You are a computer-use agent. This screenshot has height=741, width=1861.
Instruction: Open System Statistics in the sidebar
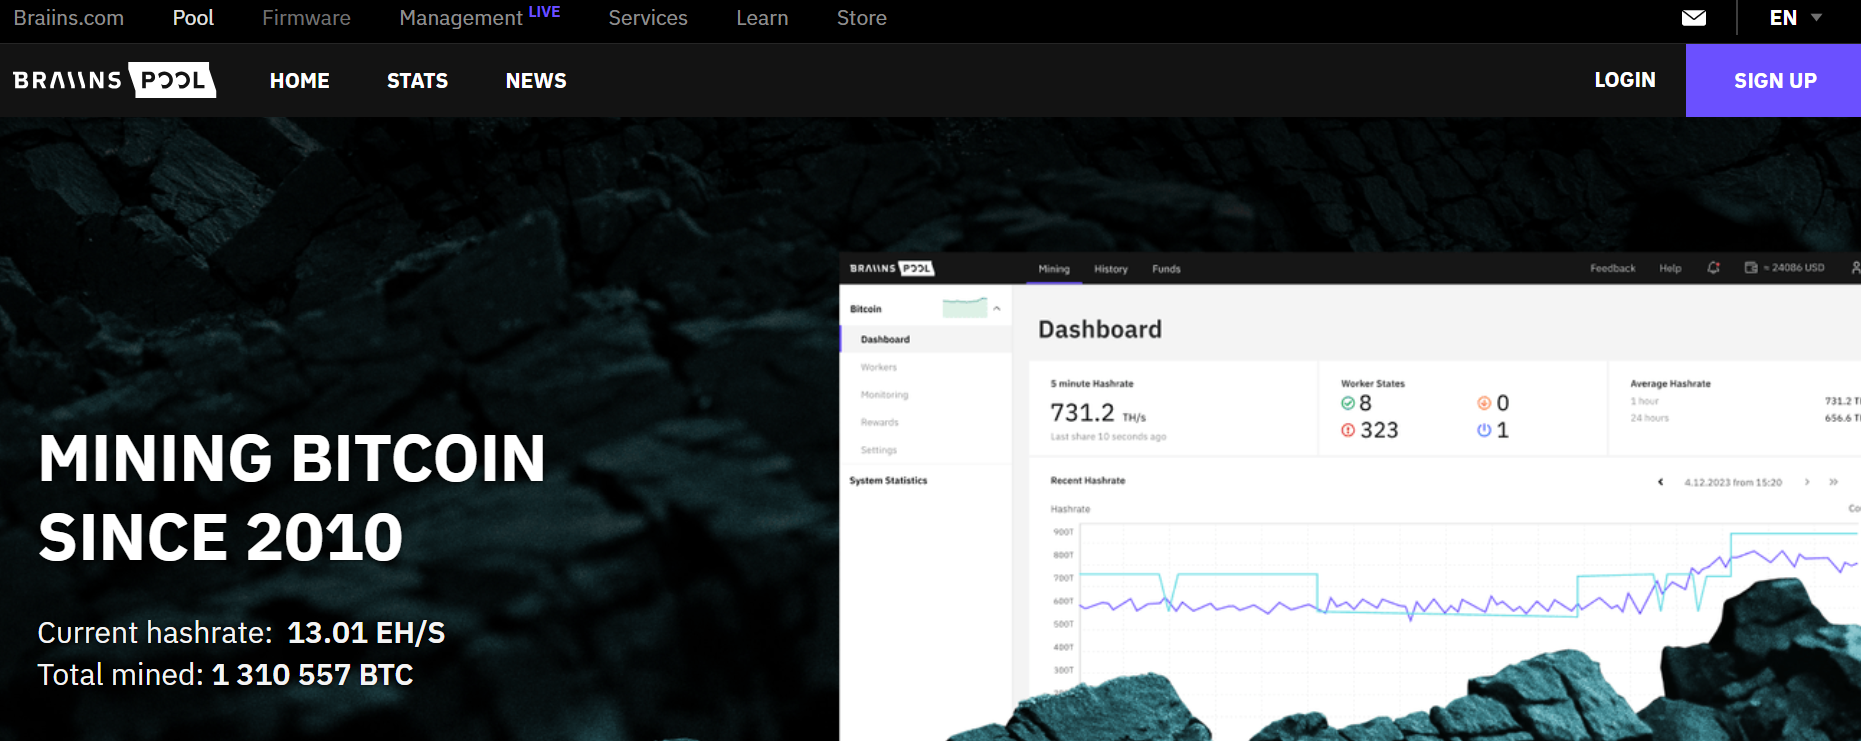coord(888,481)
